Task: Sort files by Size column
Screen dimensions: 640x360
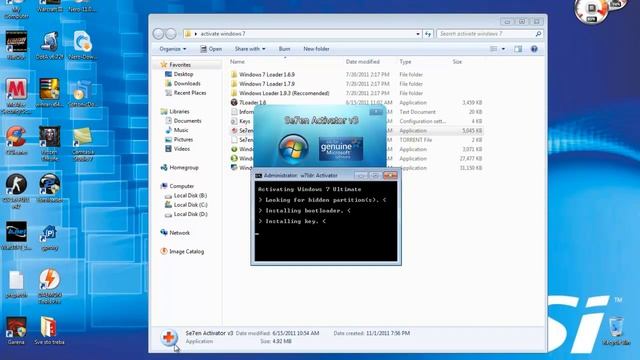Action: tap(457, 62)
